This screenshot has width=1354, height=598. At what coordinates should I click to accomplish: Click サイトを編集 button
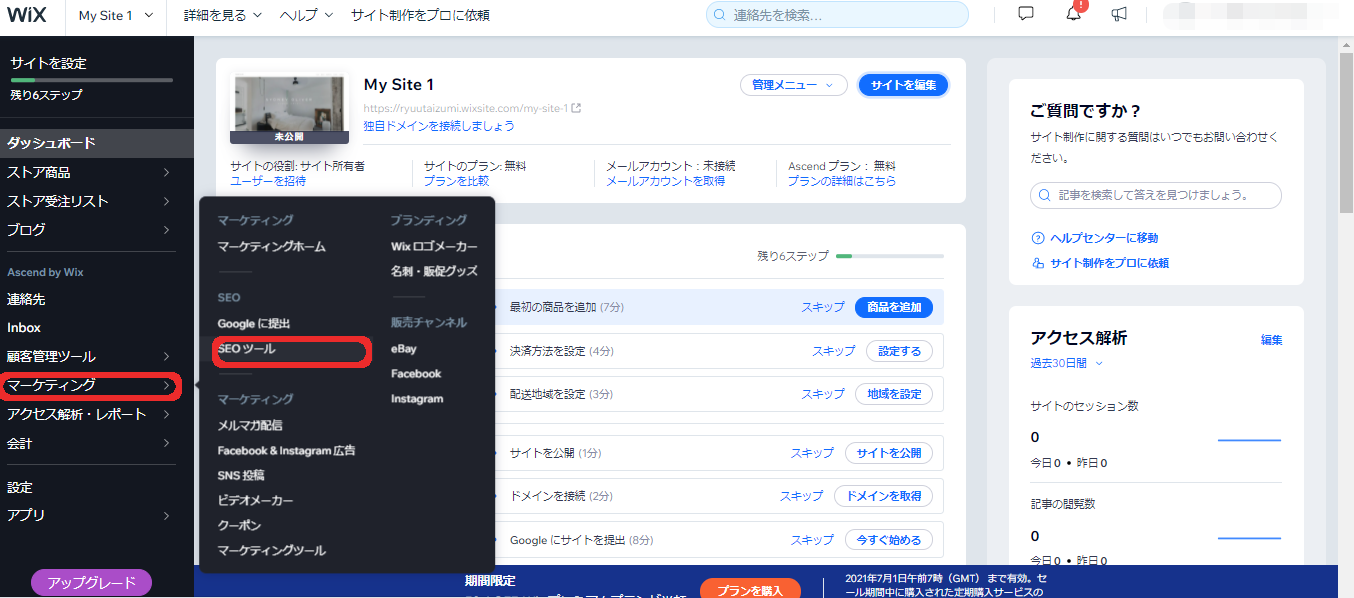coord(903,85)
